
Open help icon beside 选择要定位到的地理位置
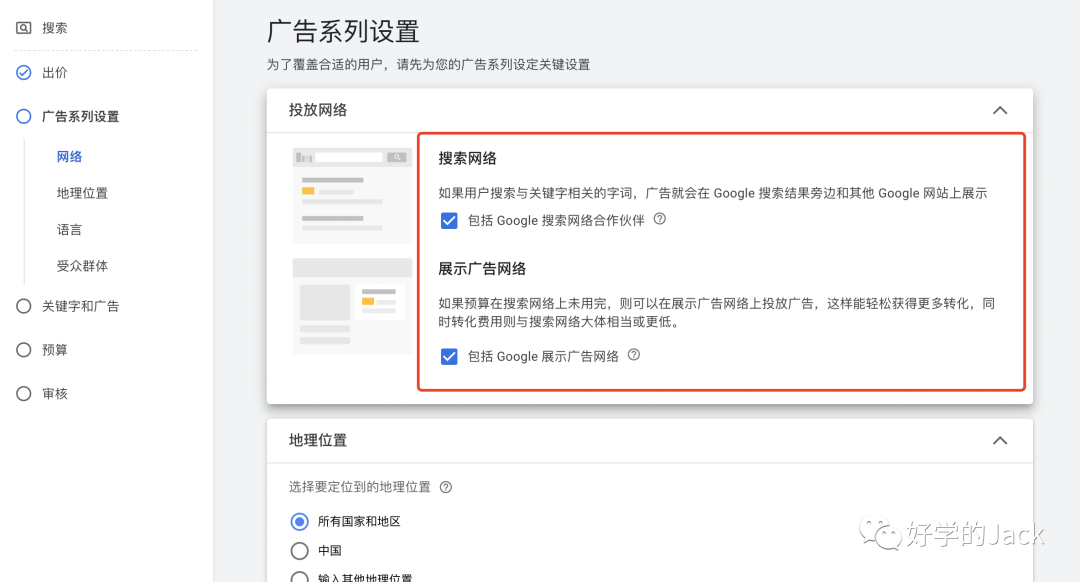(446, 488)
